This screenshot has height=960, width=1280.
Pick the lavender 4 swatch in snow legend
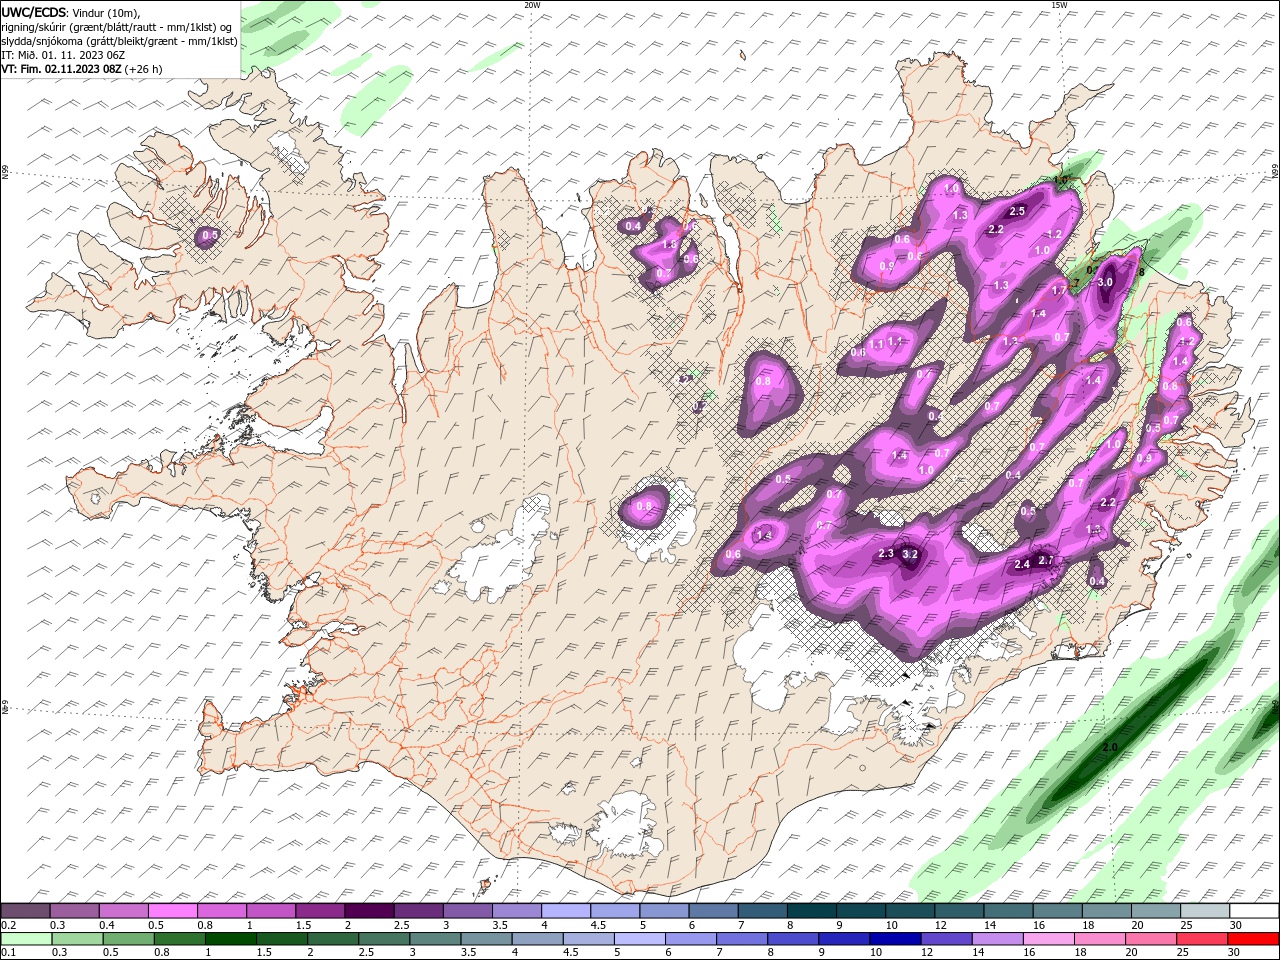click(x=565, y=911)
